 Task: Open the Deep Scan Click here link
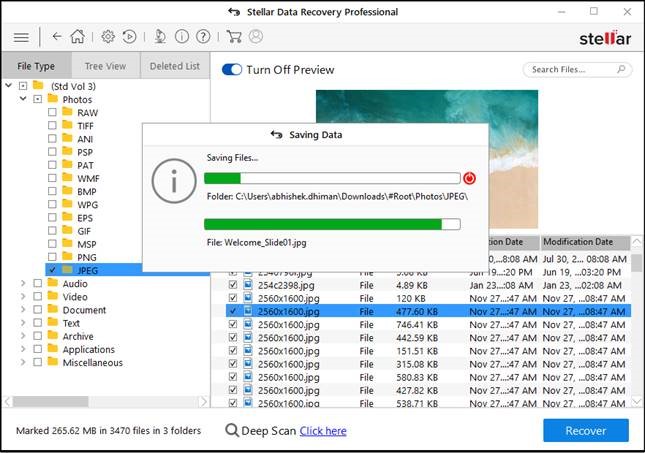coord(323,431)
